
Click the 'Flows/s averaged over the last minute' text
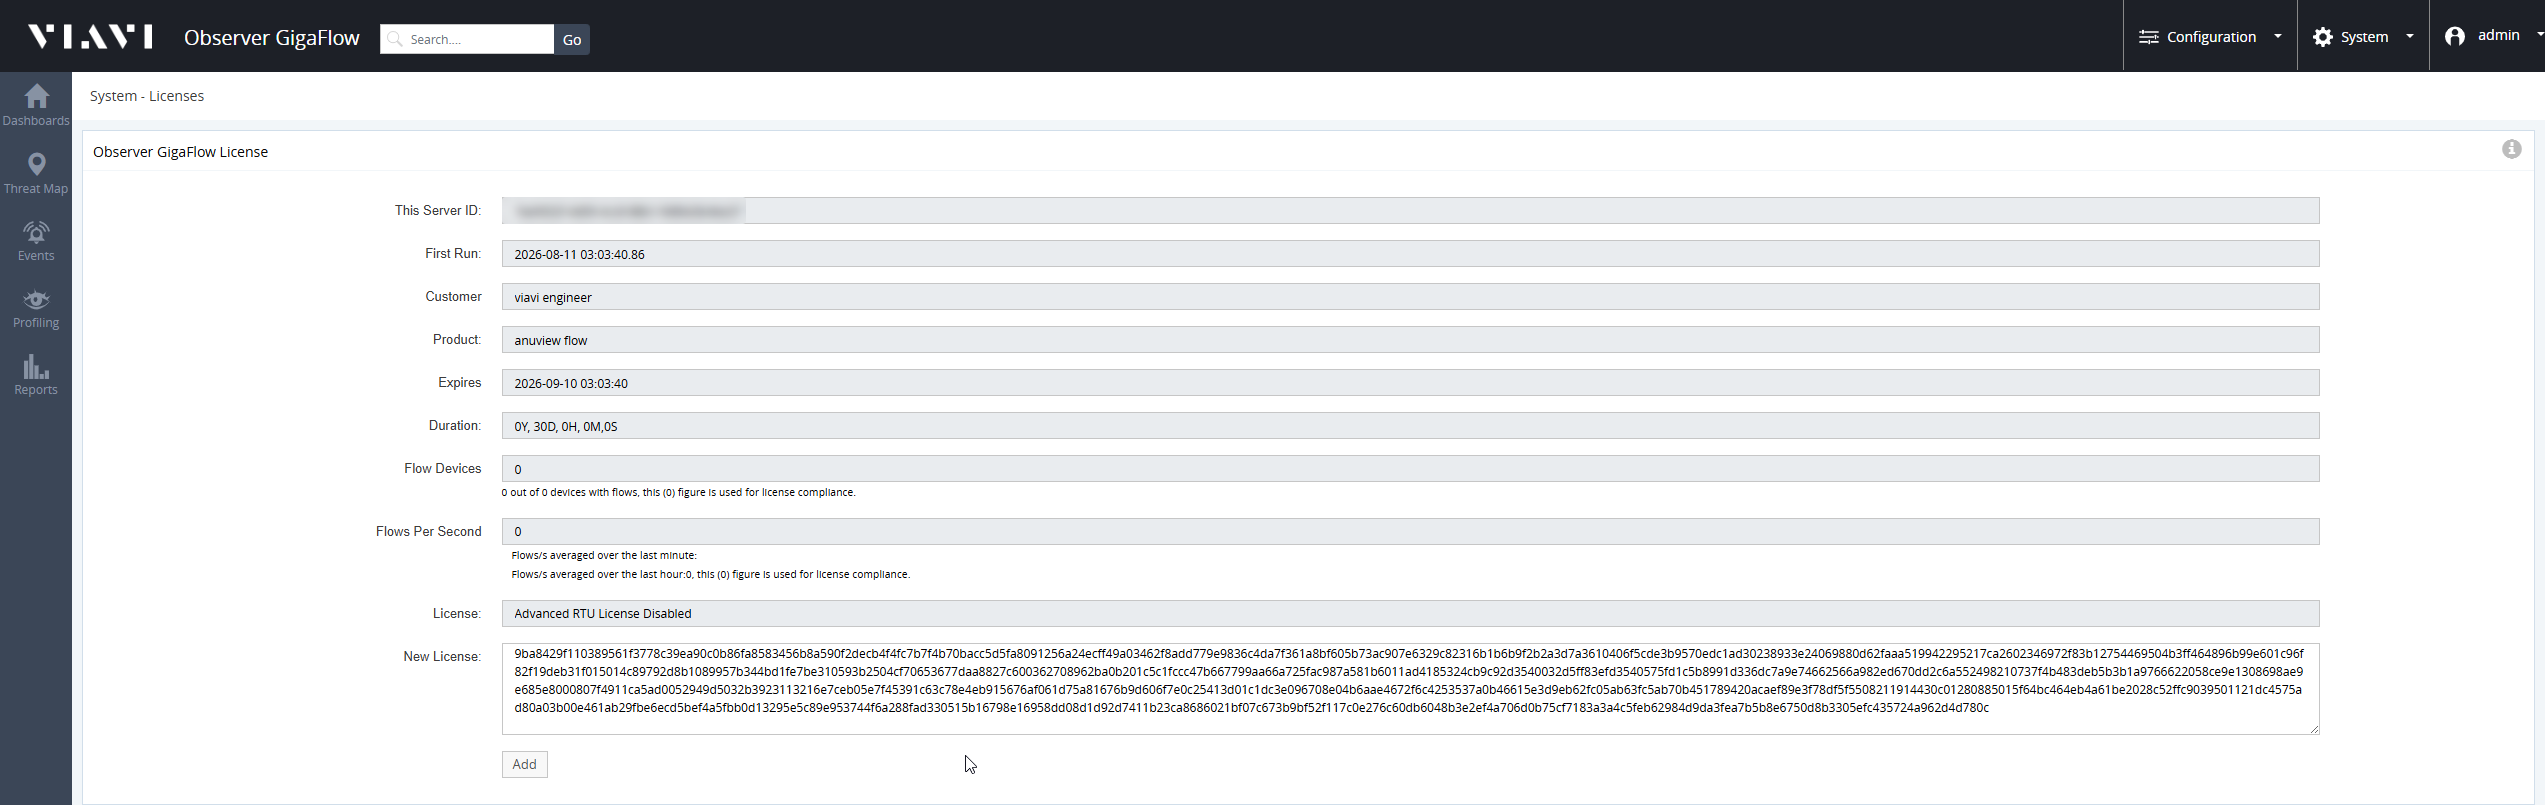(x=604, y=555)
